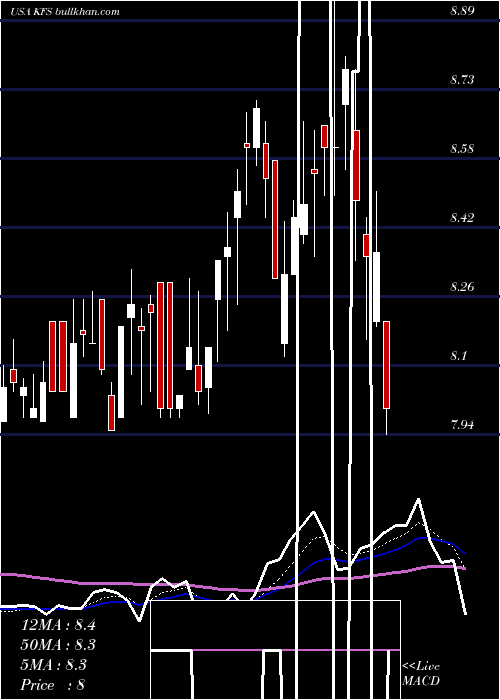Click the 'Price : 8' readout
500x700 pixels.
tap(53, 685)
